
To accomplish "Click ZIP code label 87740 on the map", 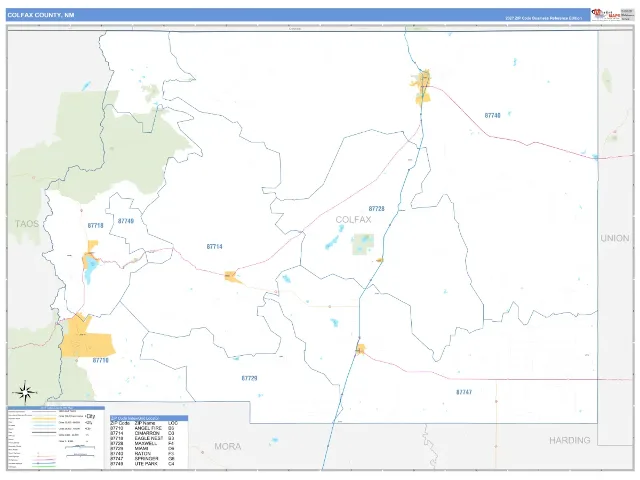I will click(x=492, y=116).
